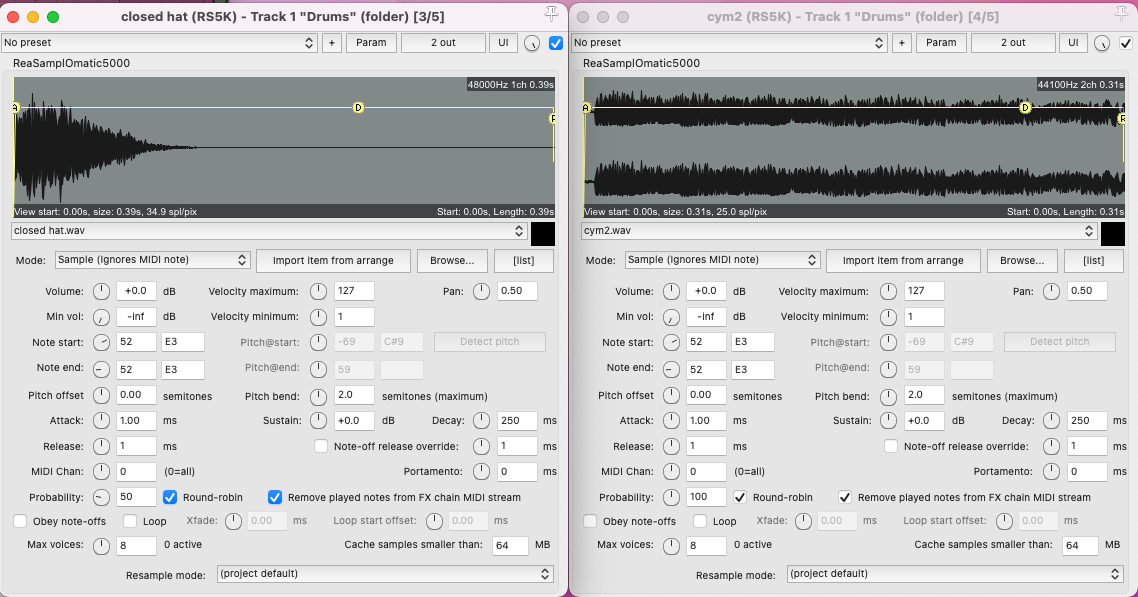Click the Probability knob in cym2 window
The image size is (1138, 597).
pyautogui.click(x=671, y=498)
